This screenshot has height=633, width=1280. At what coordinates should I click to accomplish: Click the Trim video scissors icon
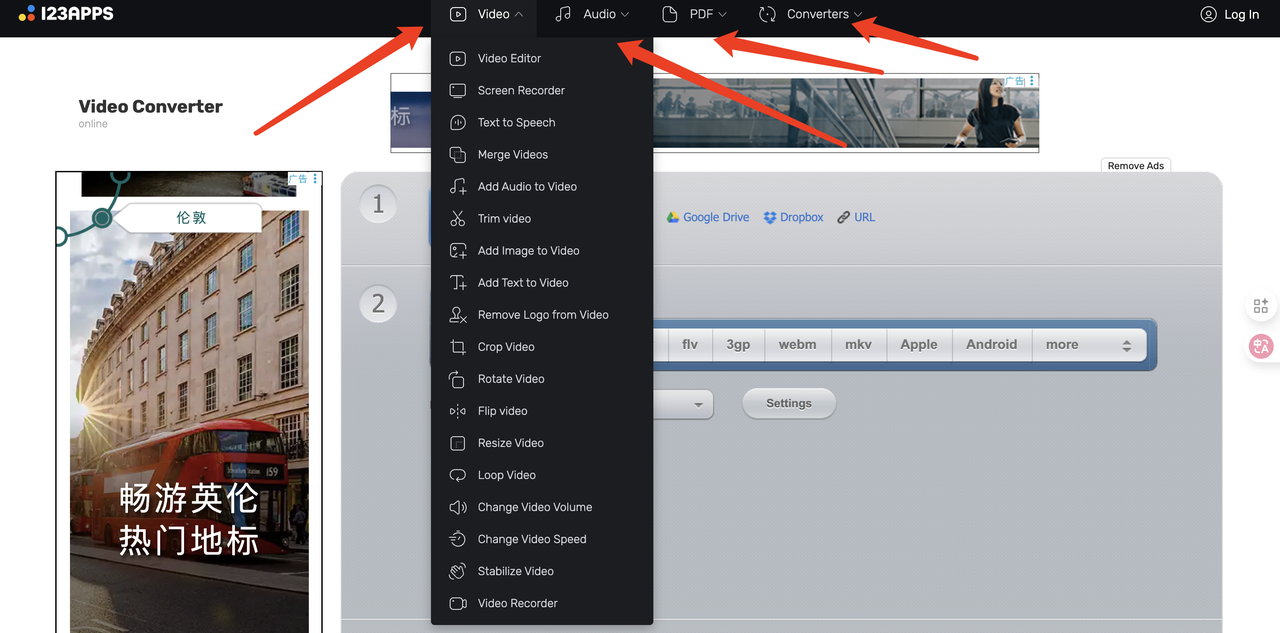click(x=458, y=219)
